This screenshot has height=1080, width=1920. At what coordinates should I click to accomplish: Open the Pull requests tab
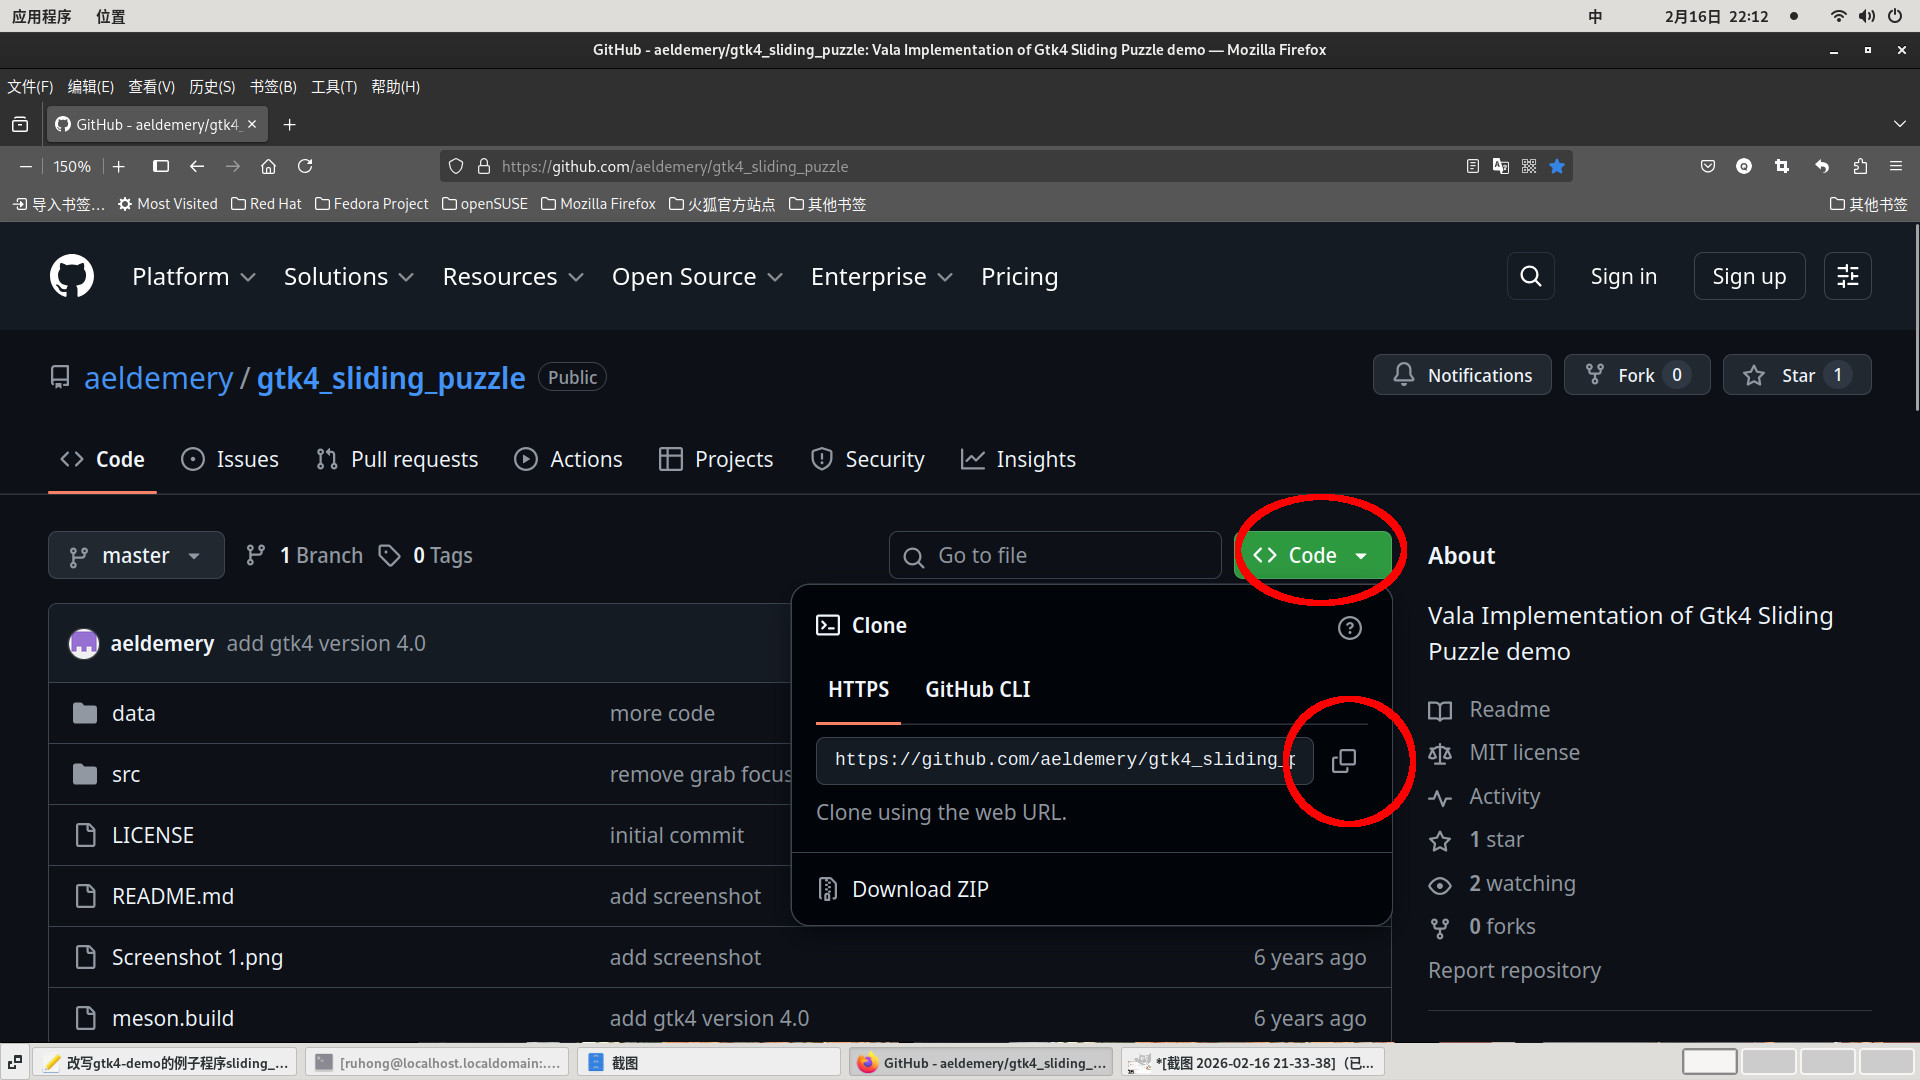tap(397, 460)
